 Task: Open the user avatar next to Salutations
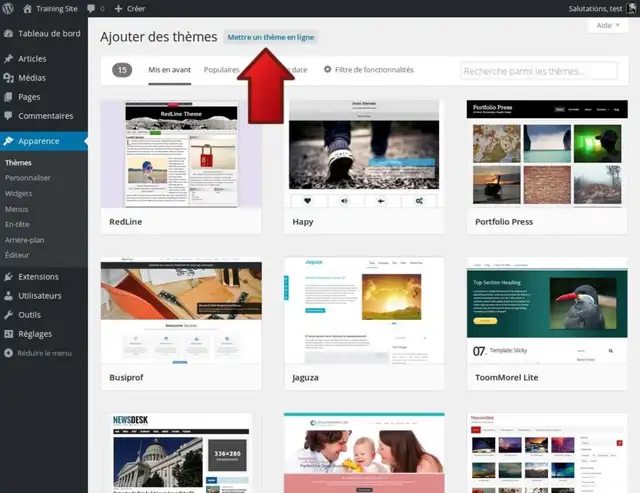pos(631,9)
